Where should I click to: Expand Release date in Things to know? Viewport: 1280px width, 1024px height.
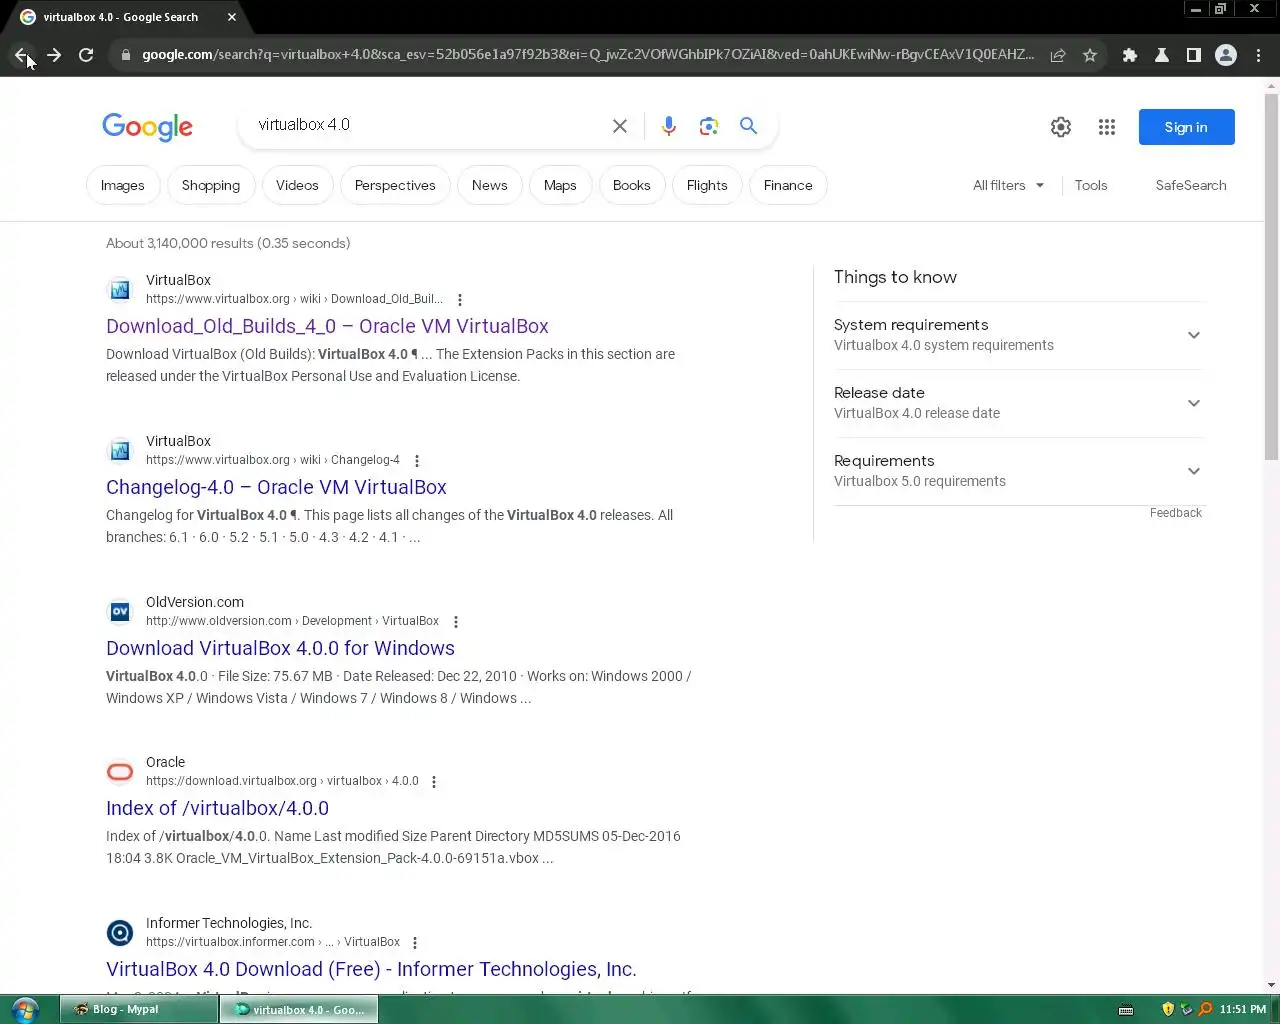tap(1019, 403)
